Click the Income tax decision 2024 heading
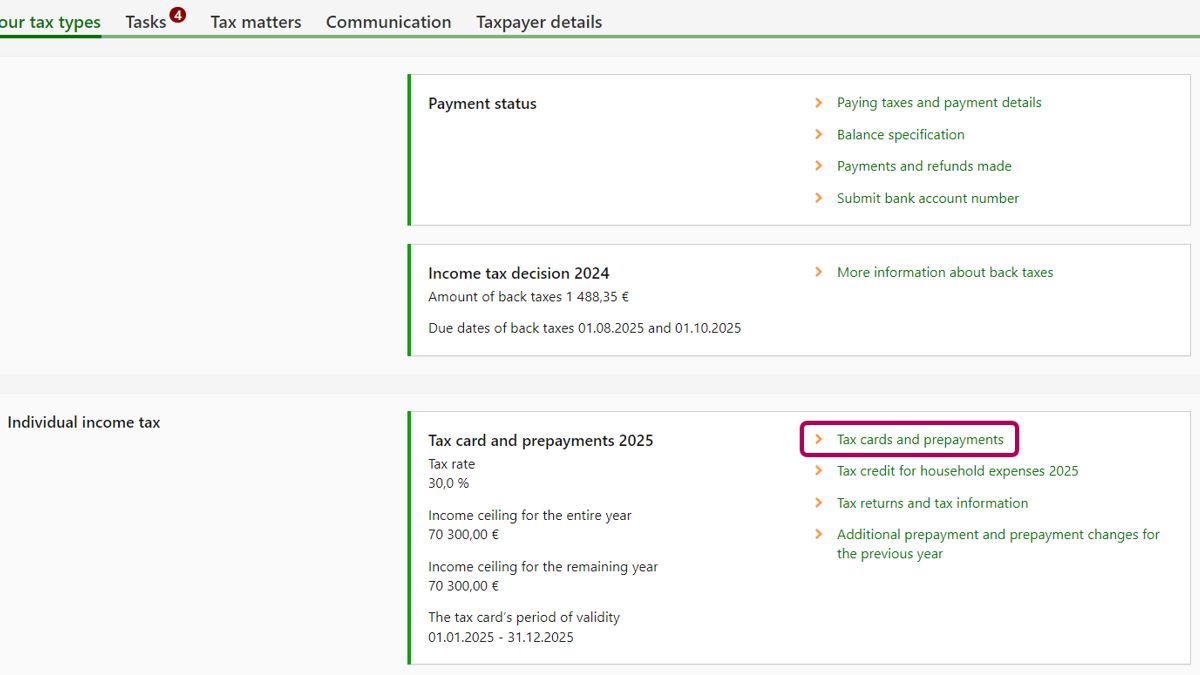The image size is (1200, 675). coord(518,273)
